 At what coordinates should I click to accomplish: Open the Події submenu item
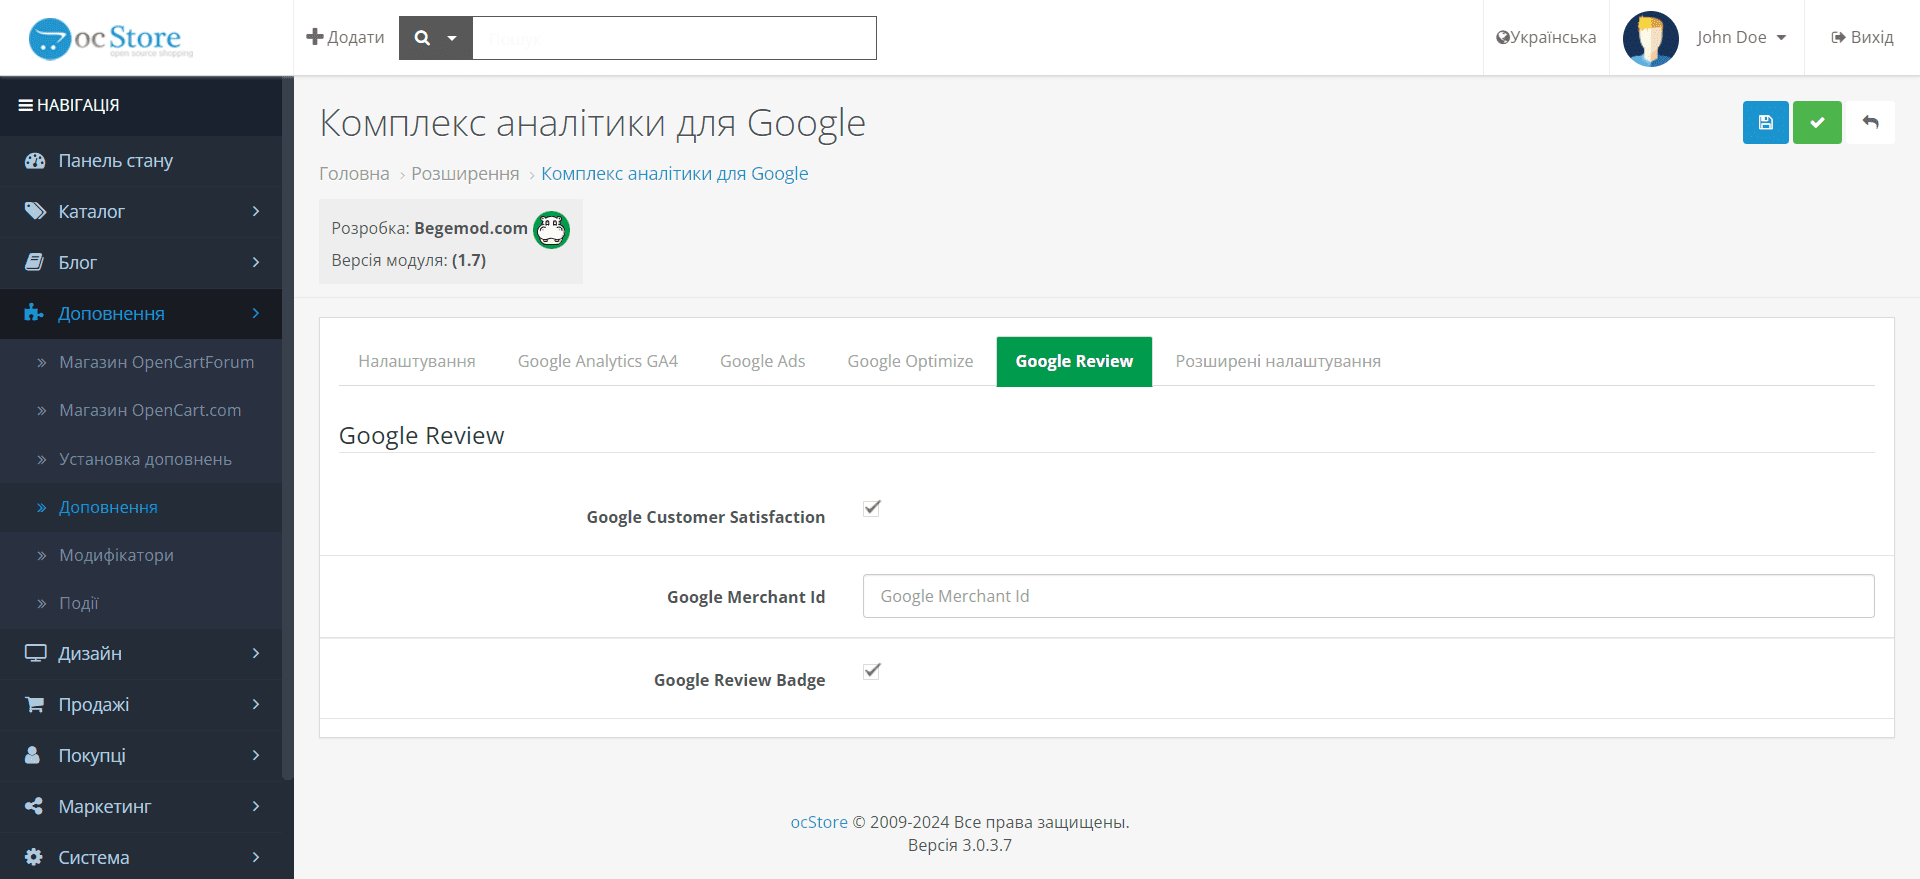click(141, 603)
